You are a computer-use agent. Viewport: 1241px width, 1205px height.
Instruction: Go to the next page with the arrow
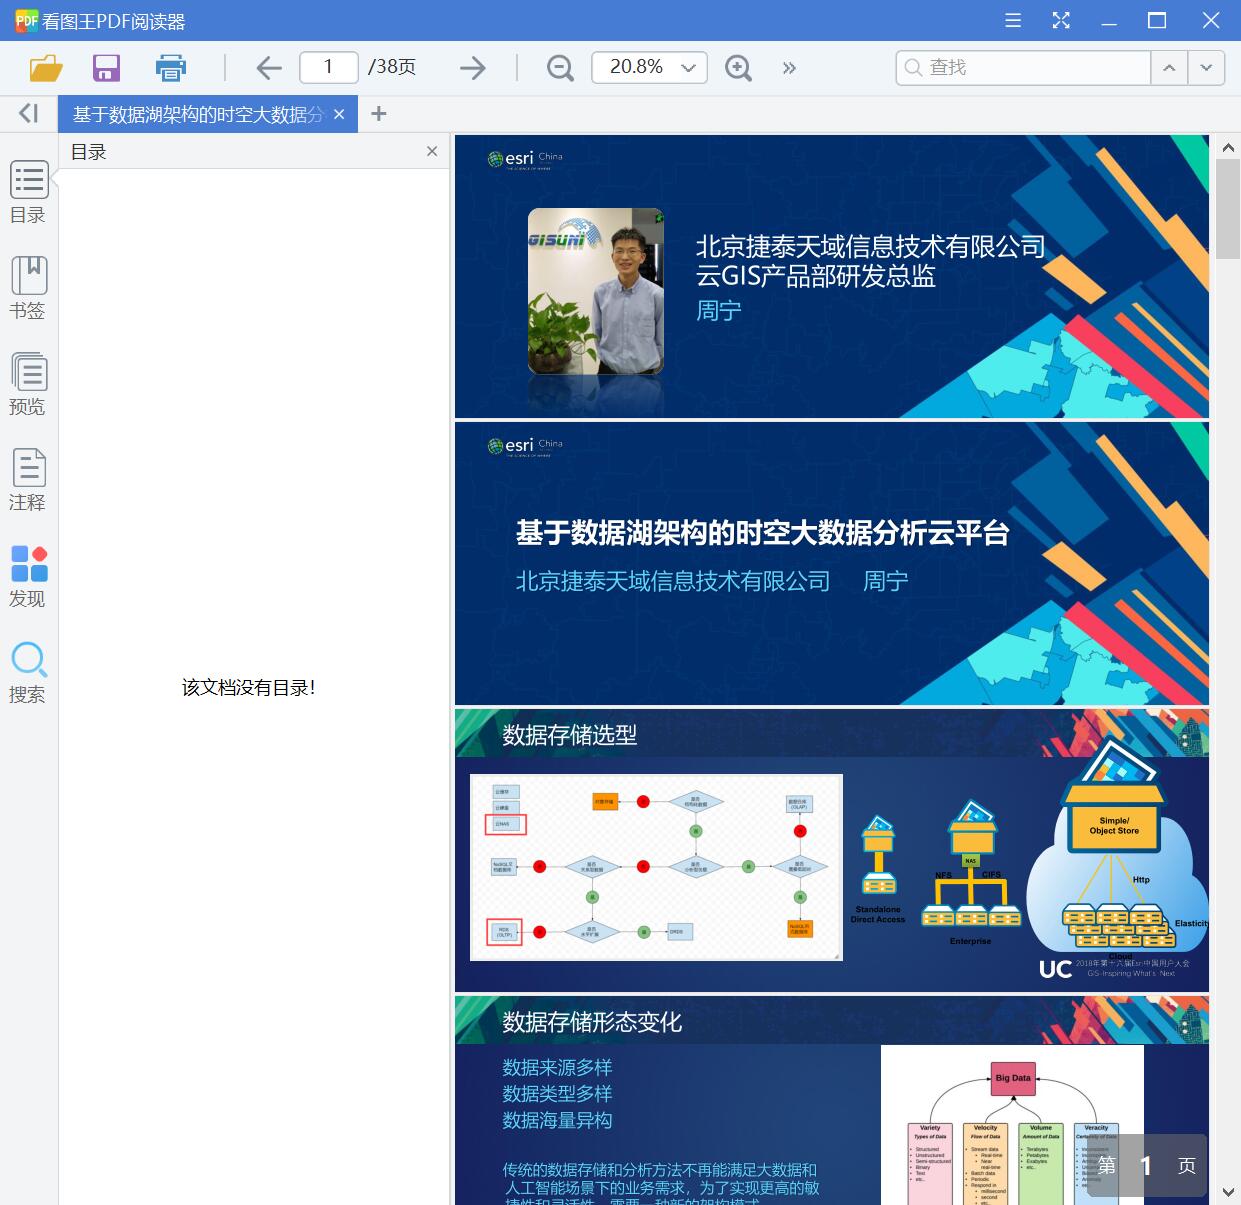coord(472,67)
